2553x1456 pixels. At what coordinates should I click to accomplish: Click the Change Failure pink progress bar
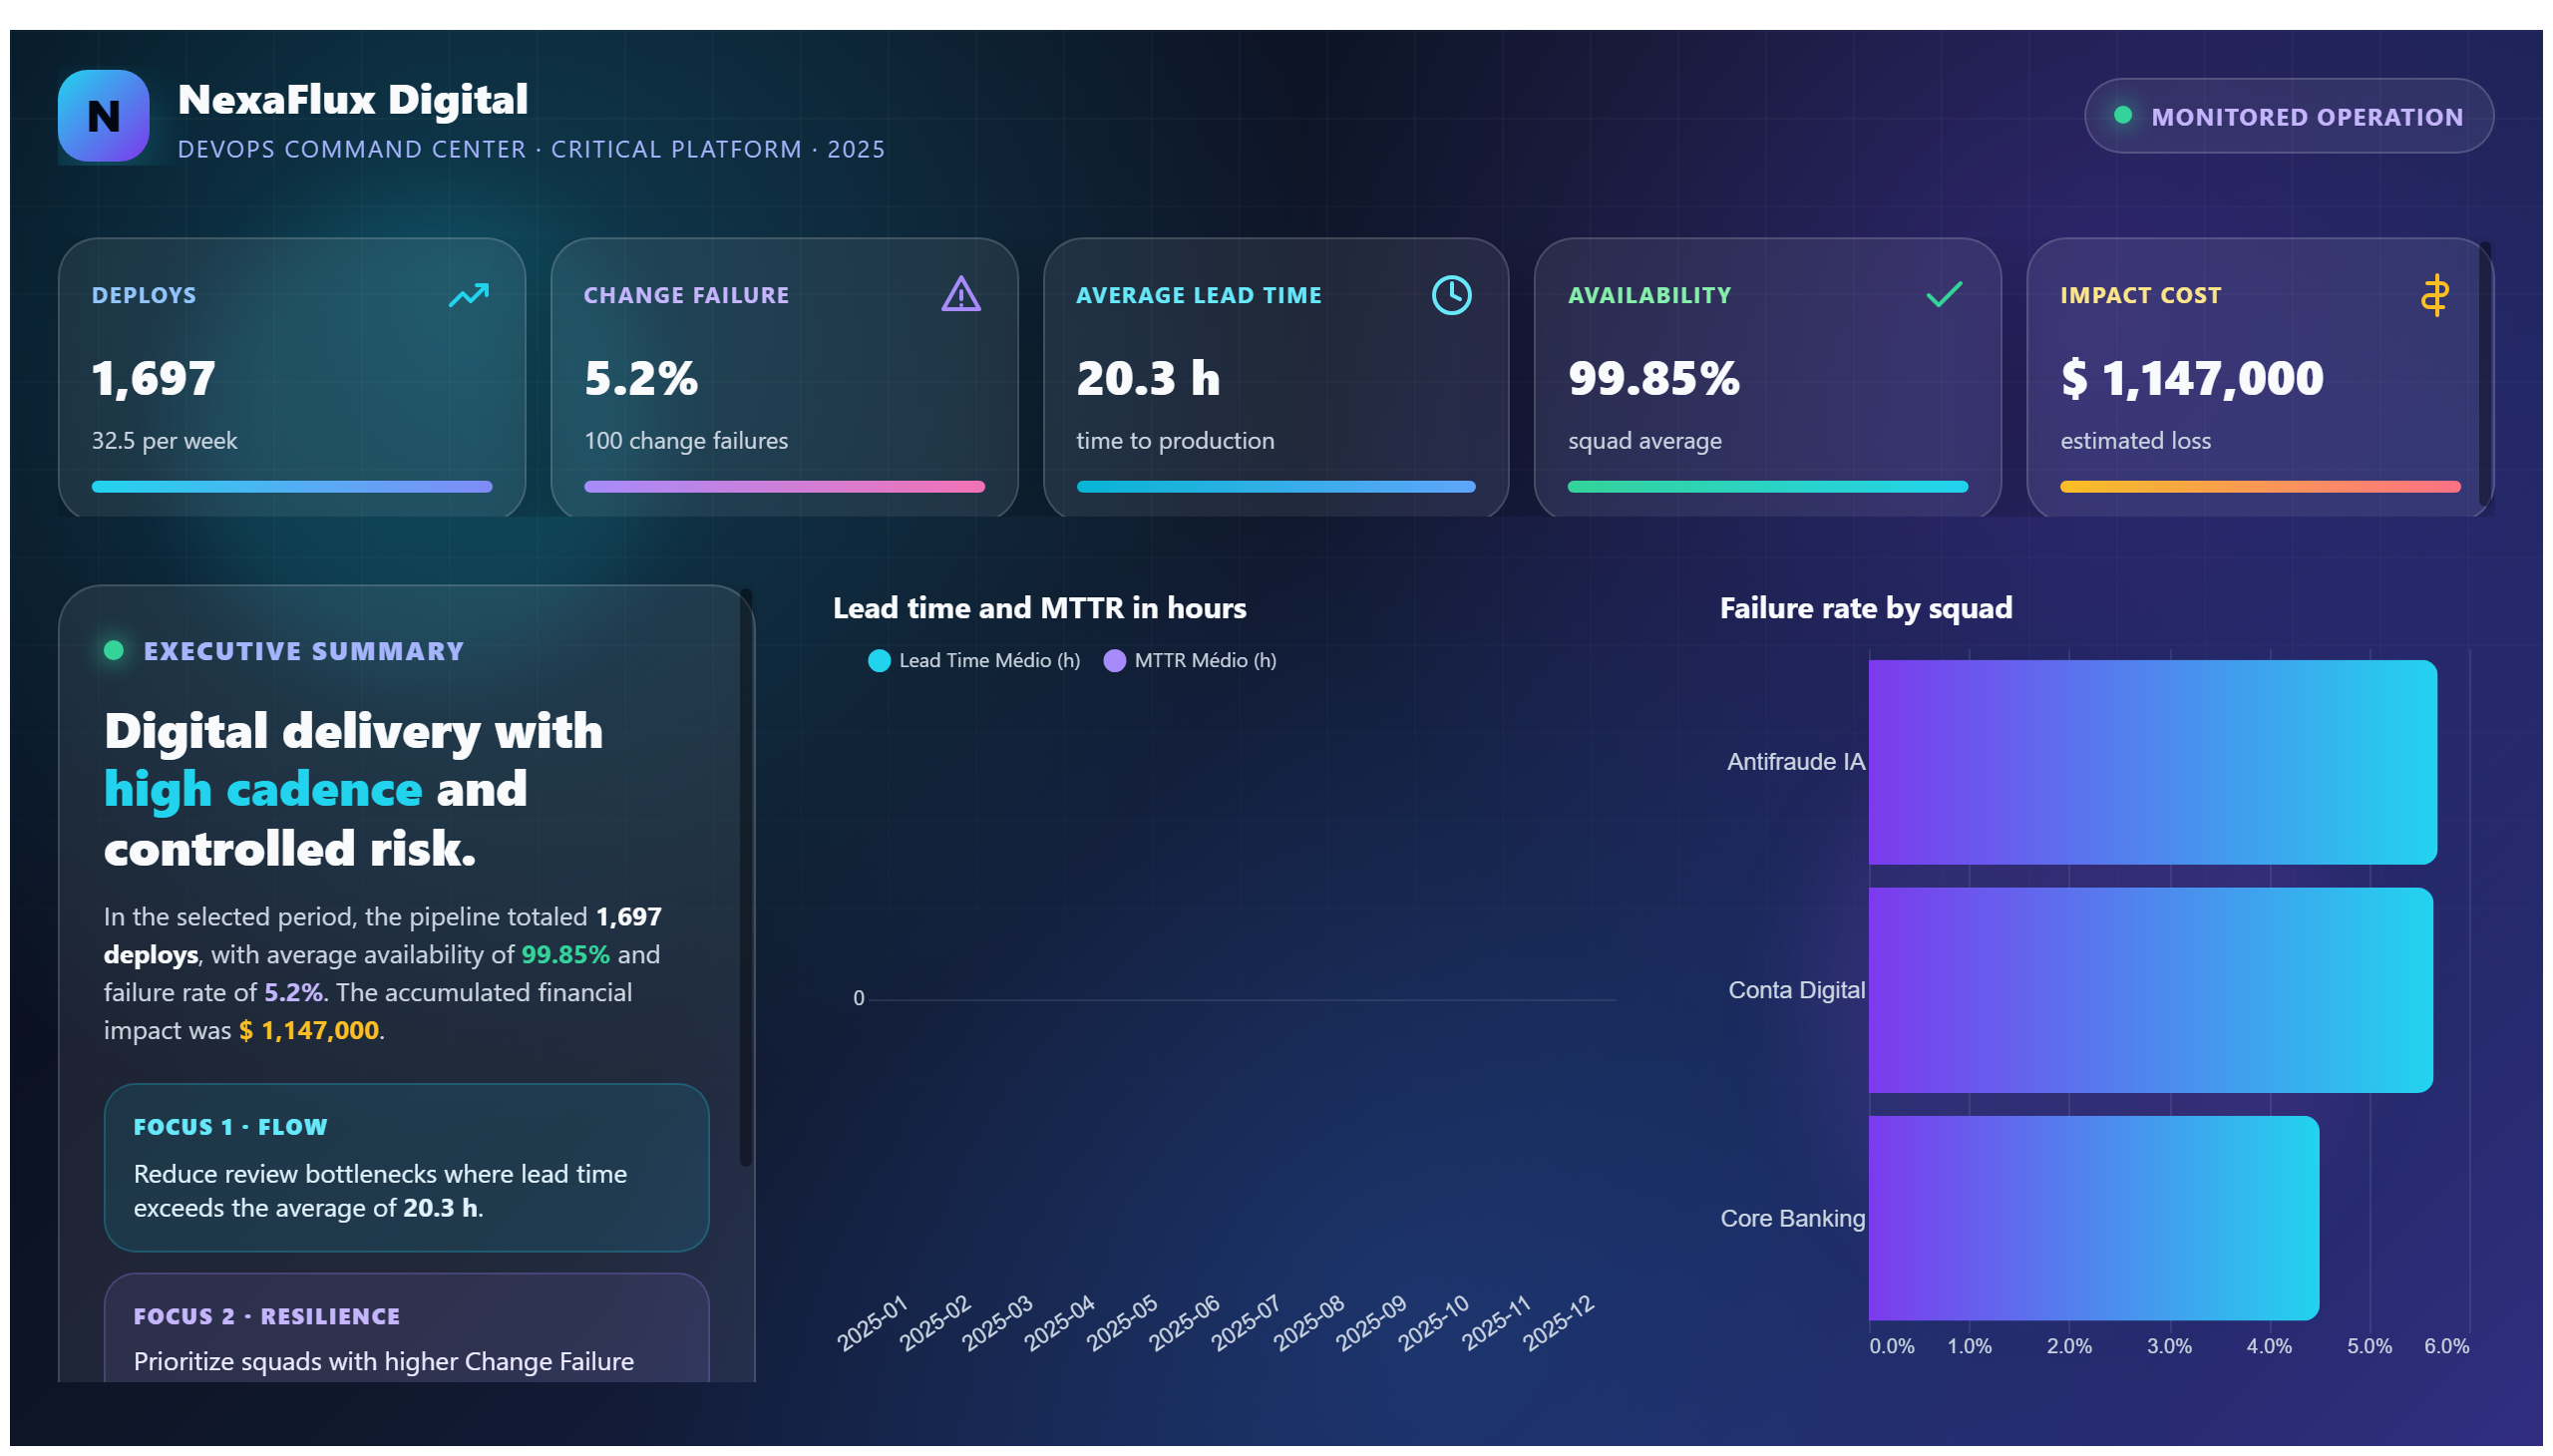point(784,487)
